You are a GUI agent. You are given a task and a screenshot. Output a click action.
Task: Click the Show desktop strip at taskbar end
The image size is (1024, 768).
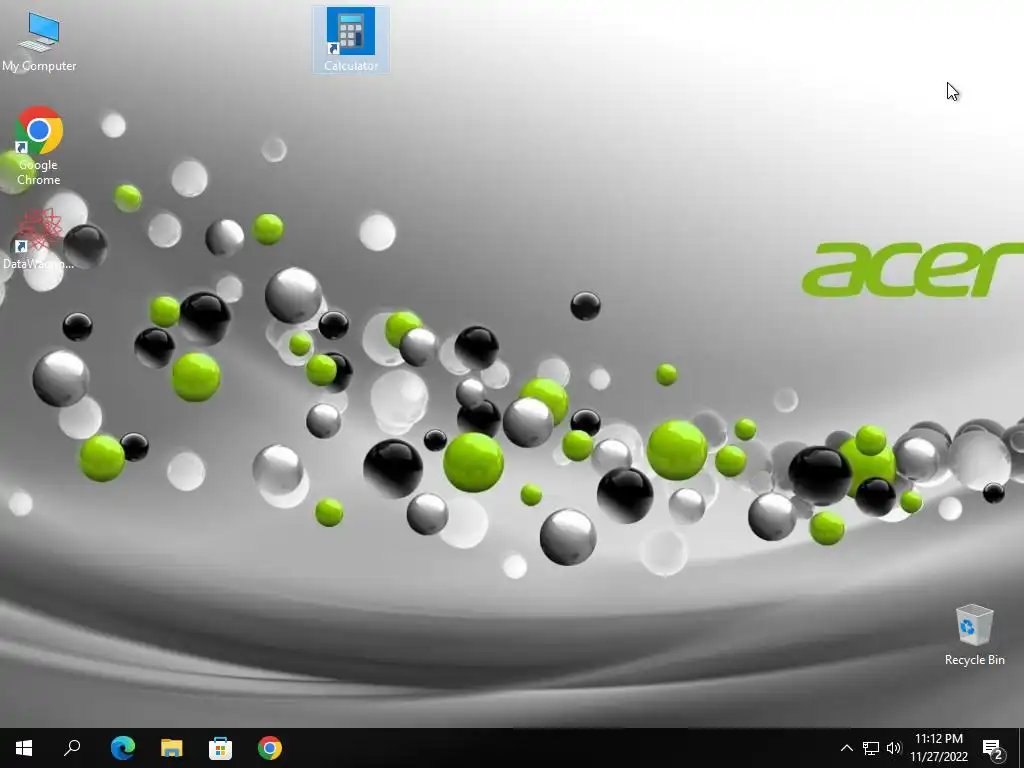pos(1020,748)
